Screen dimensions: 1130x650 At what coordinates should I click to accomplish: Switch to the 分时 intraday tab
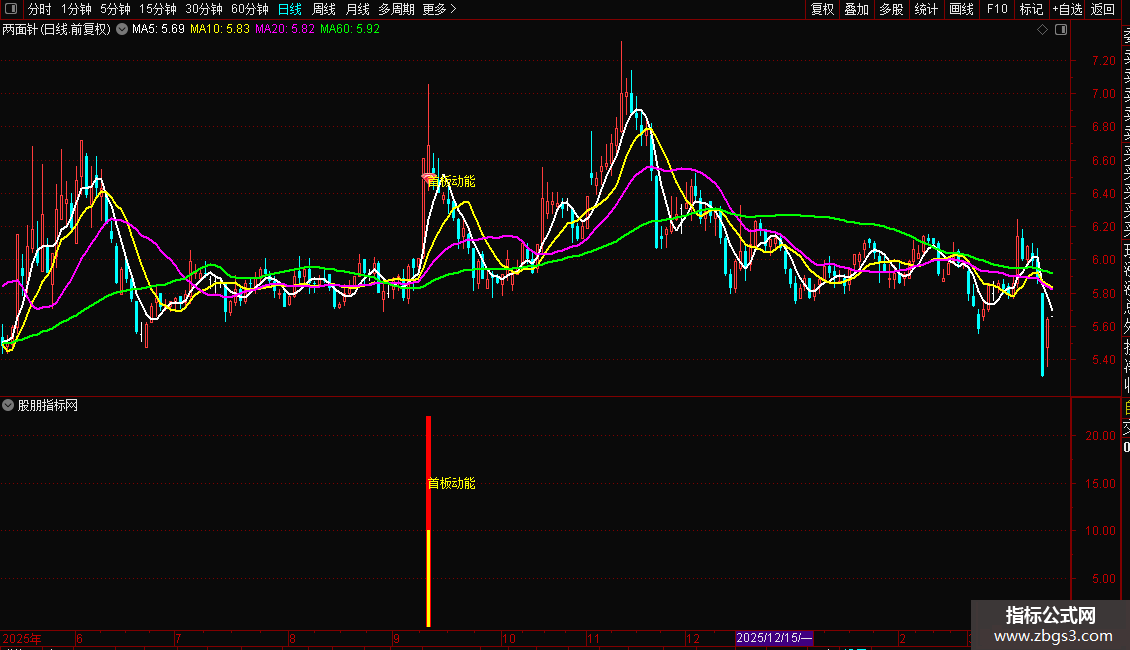39,9
